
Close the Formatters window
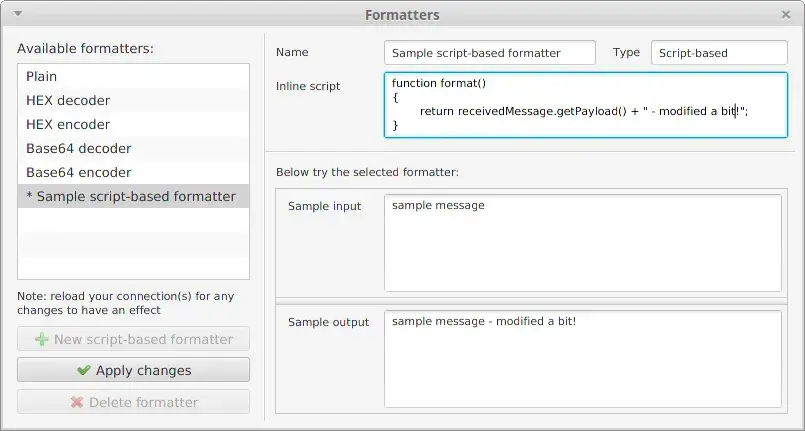[786, 15]
